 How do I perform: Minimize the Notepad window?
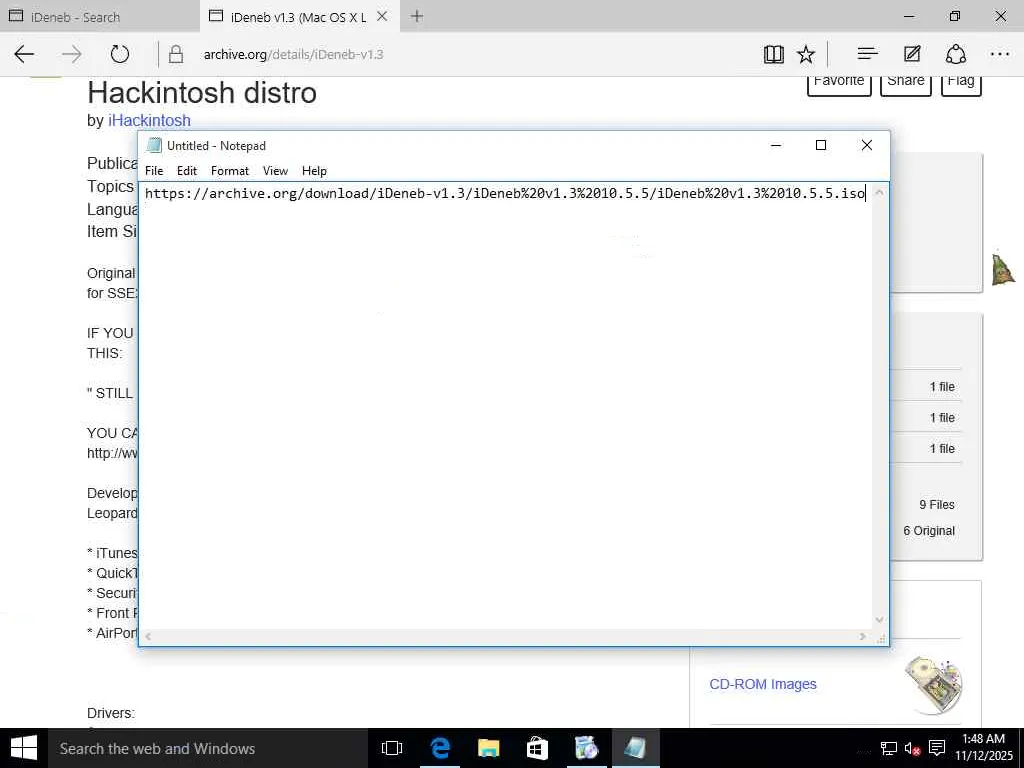[x=776, y=145]
